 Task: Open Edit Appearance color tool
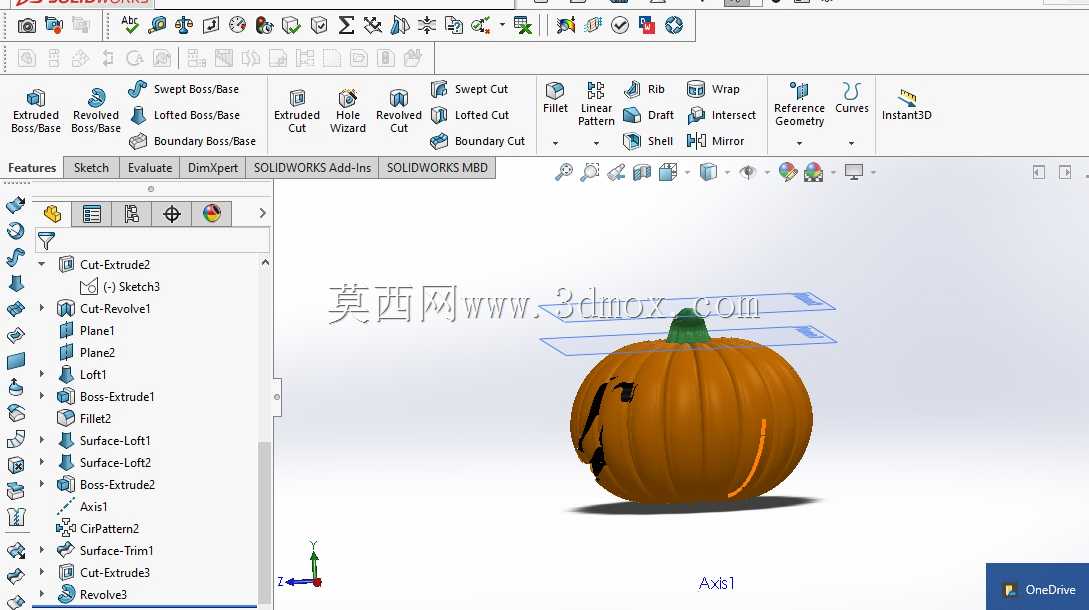[x=788, y=172]
